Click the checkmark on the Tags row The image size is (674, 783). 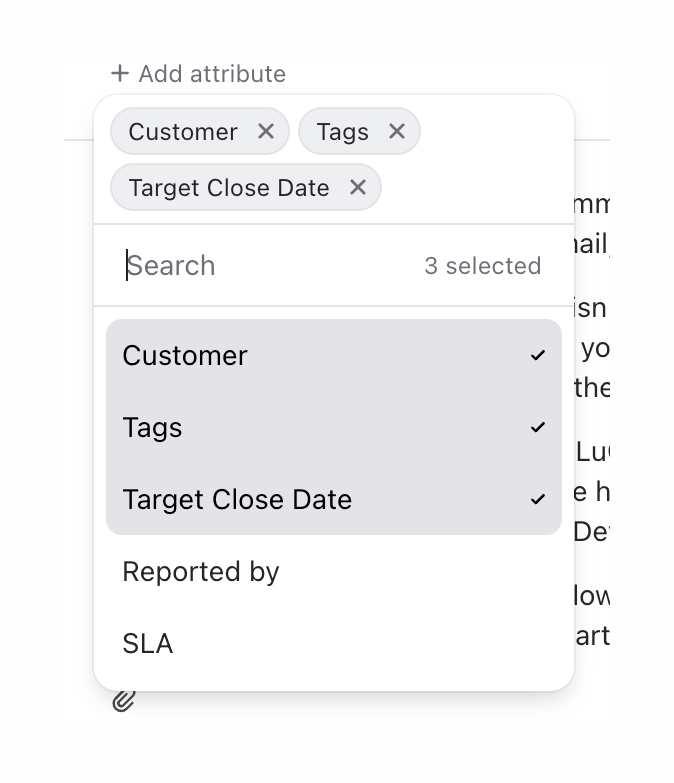[538, 427]
